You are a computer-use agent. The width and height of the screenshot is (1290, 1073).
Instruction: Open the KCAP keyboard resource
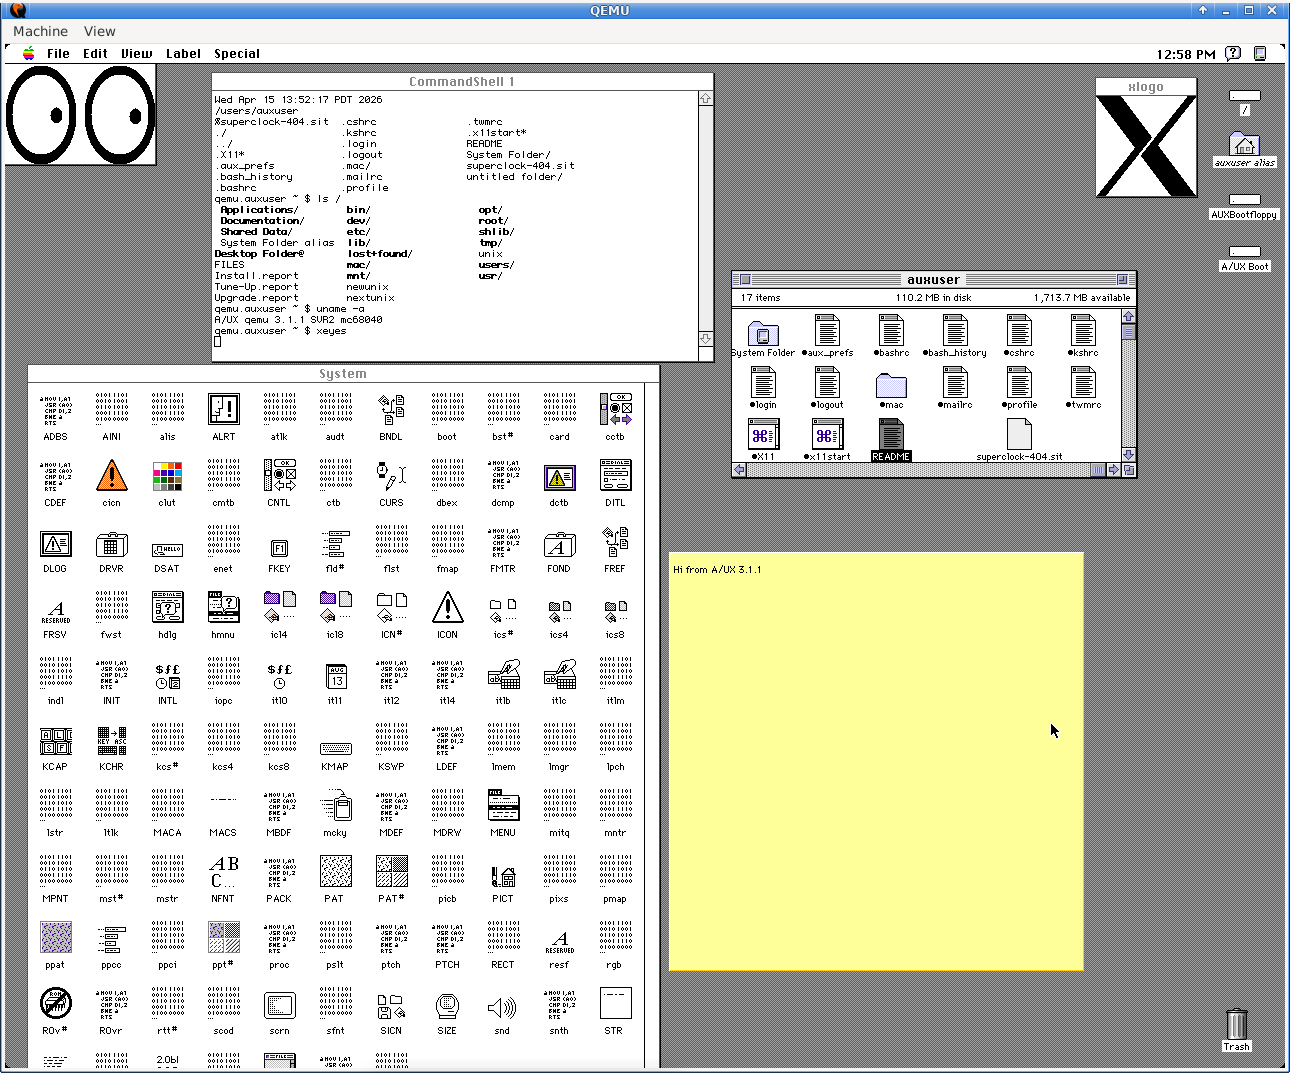(55, 741)
